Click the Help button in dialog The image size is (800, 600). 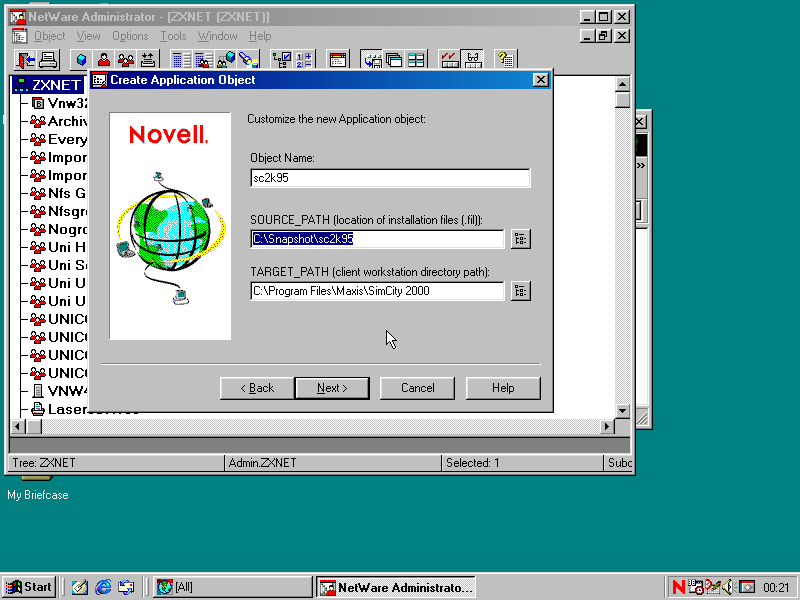[x=503, y=388]
